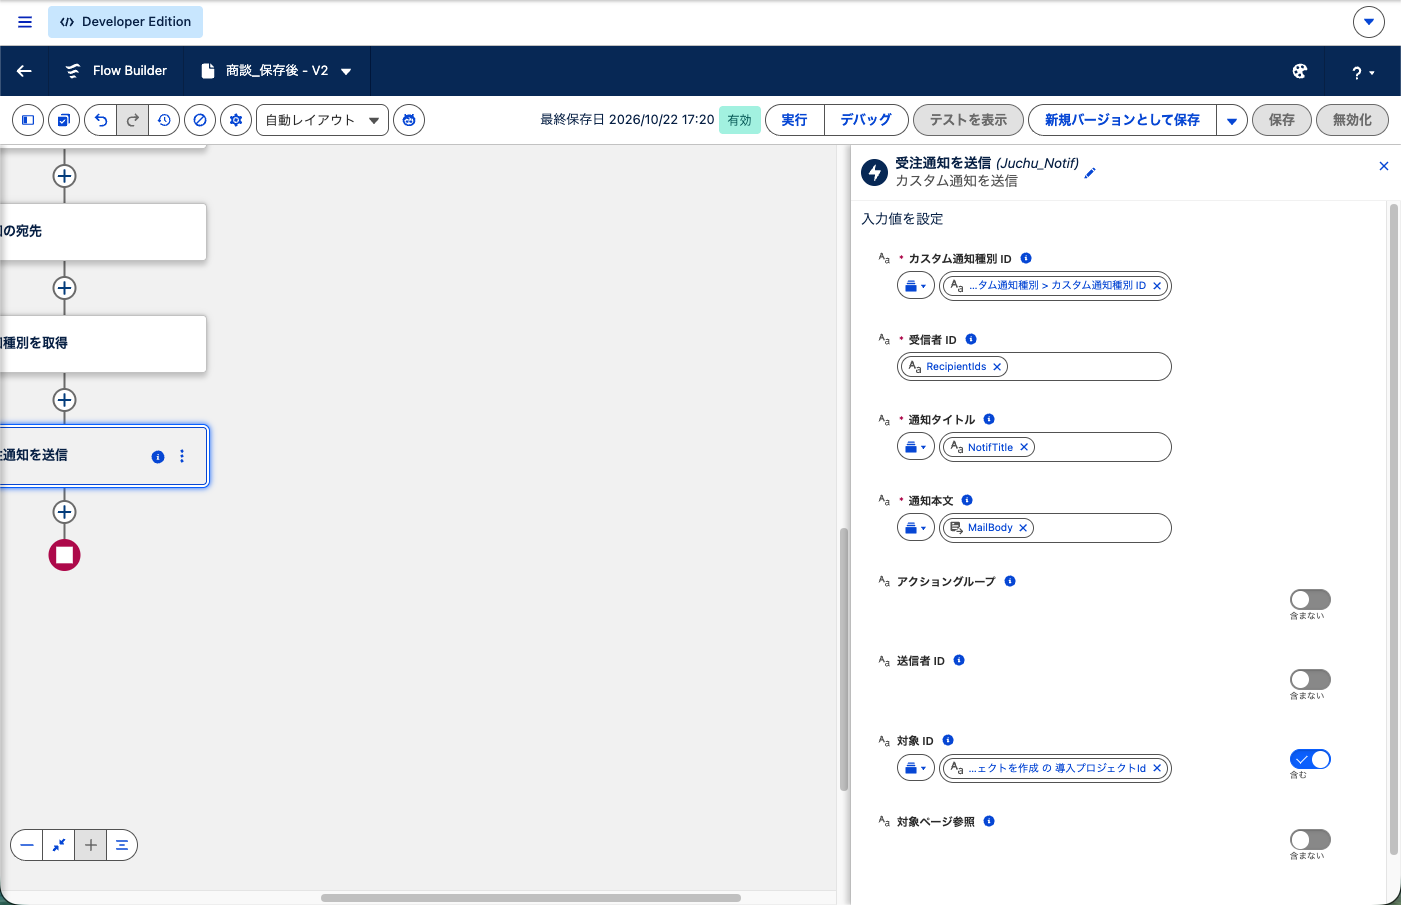Open resource type picker for カスタム通知種別 ID

click(x=915, y=286)
